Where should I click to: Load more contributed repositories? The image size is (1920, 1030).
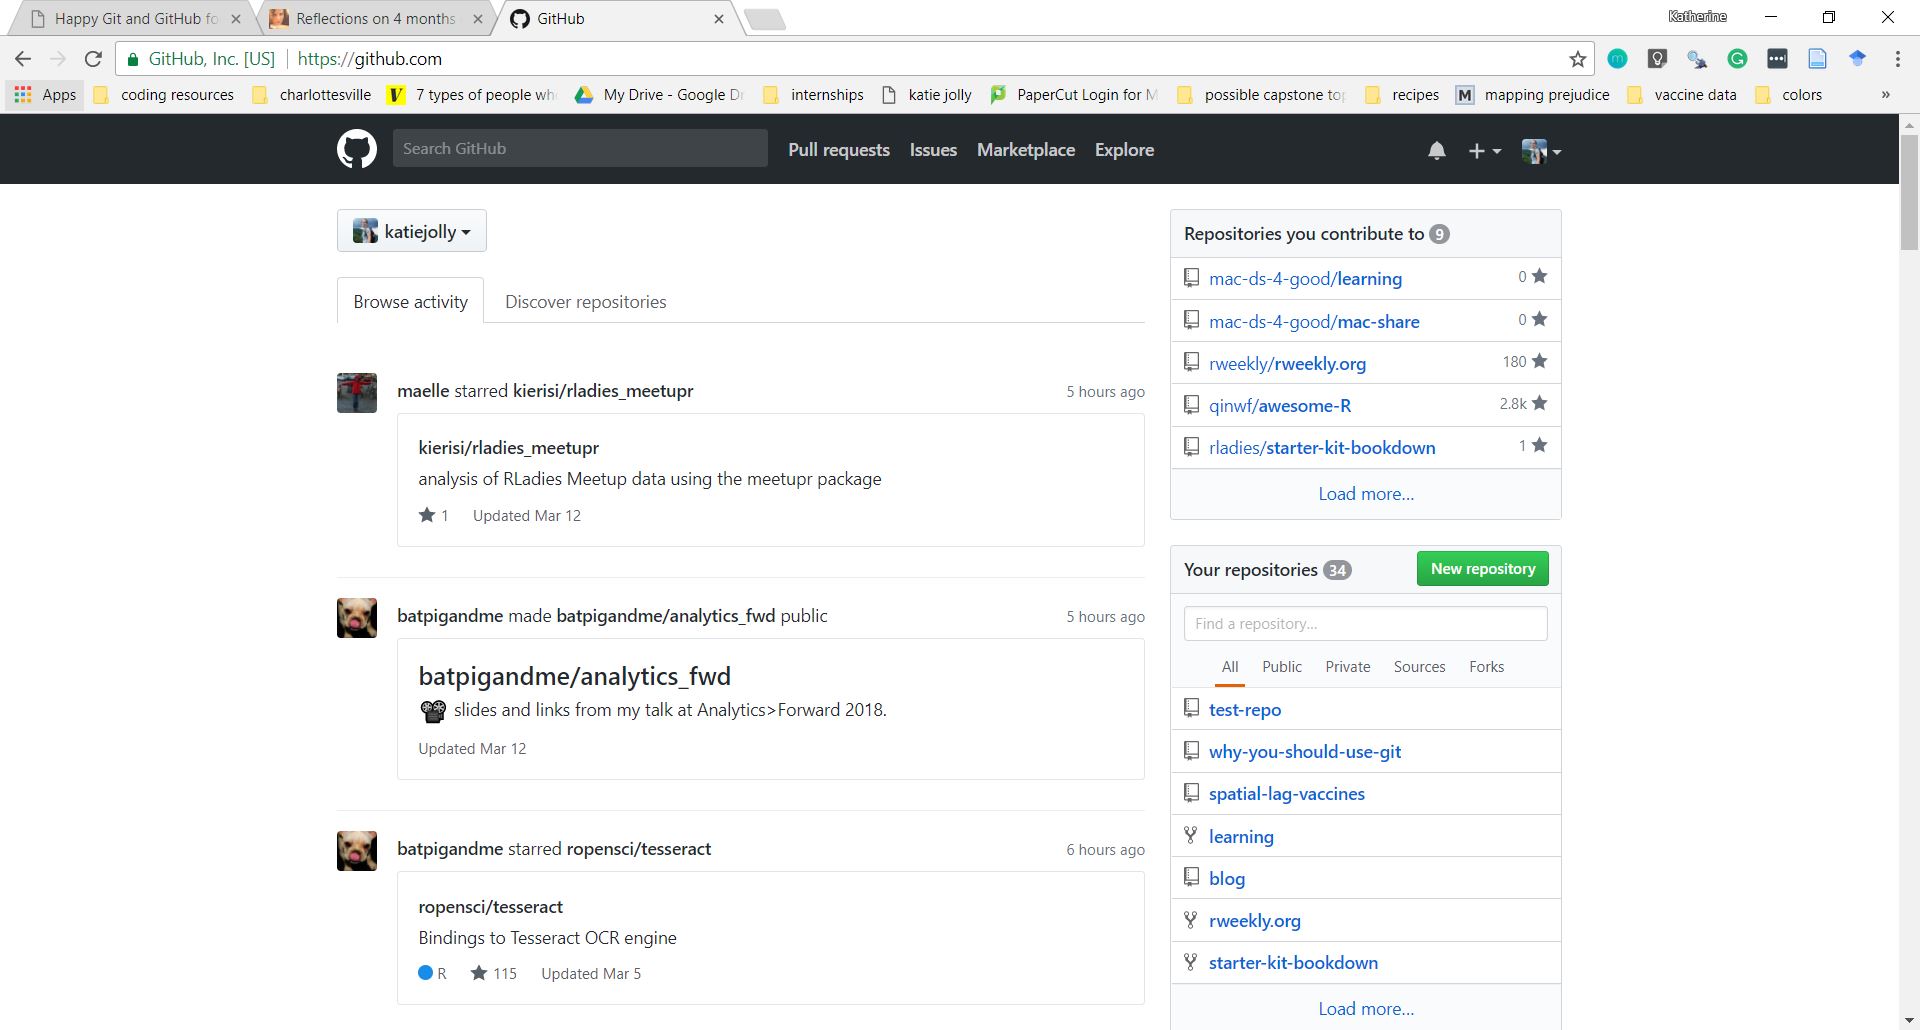click(1366, 493)
